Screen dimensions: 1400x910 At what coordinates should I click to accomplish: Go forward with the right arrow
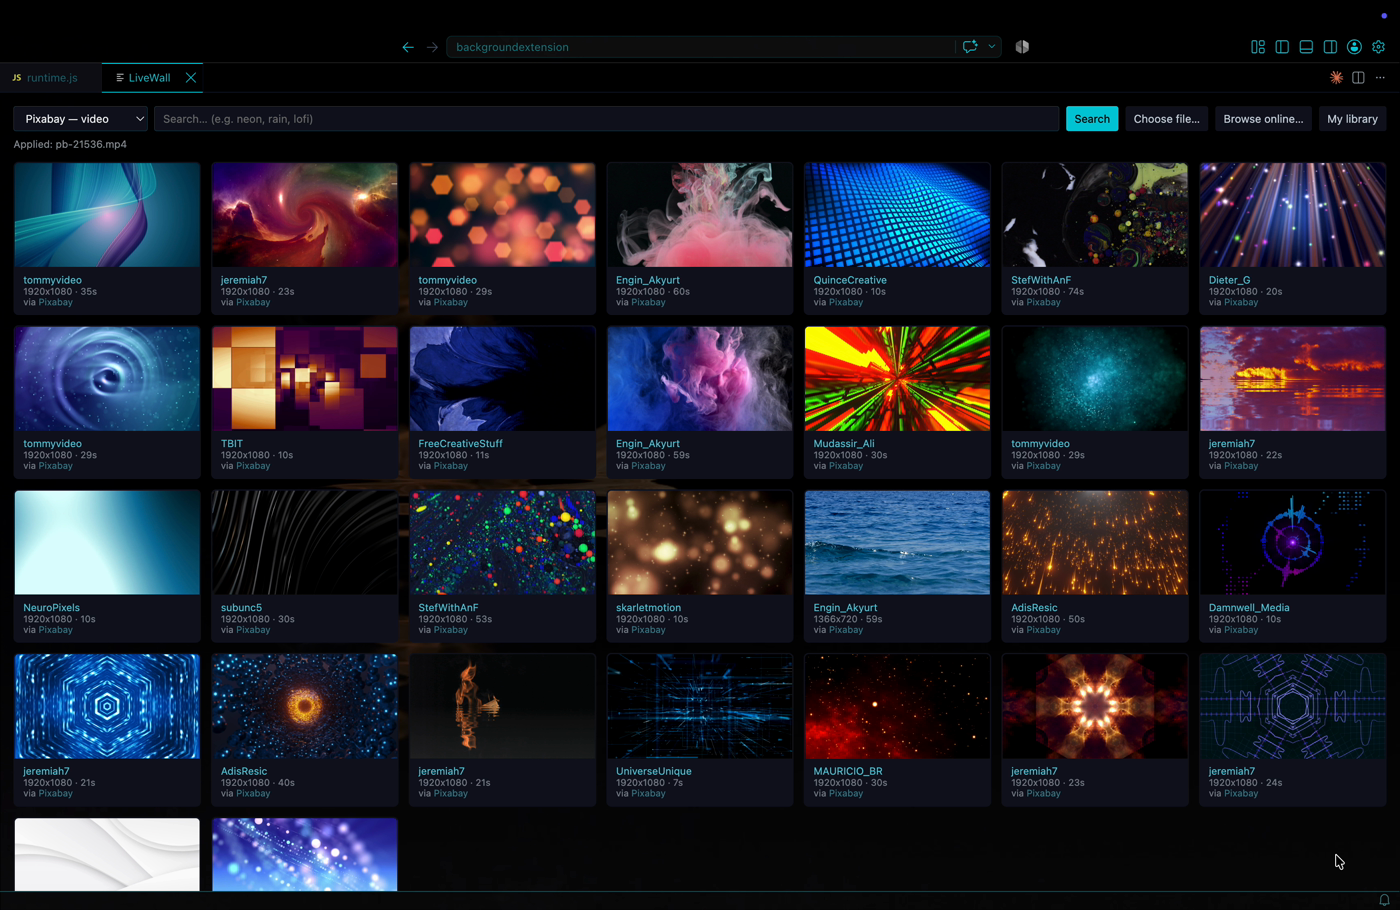(x=432, y=47)
